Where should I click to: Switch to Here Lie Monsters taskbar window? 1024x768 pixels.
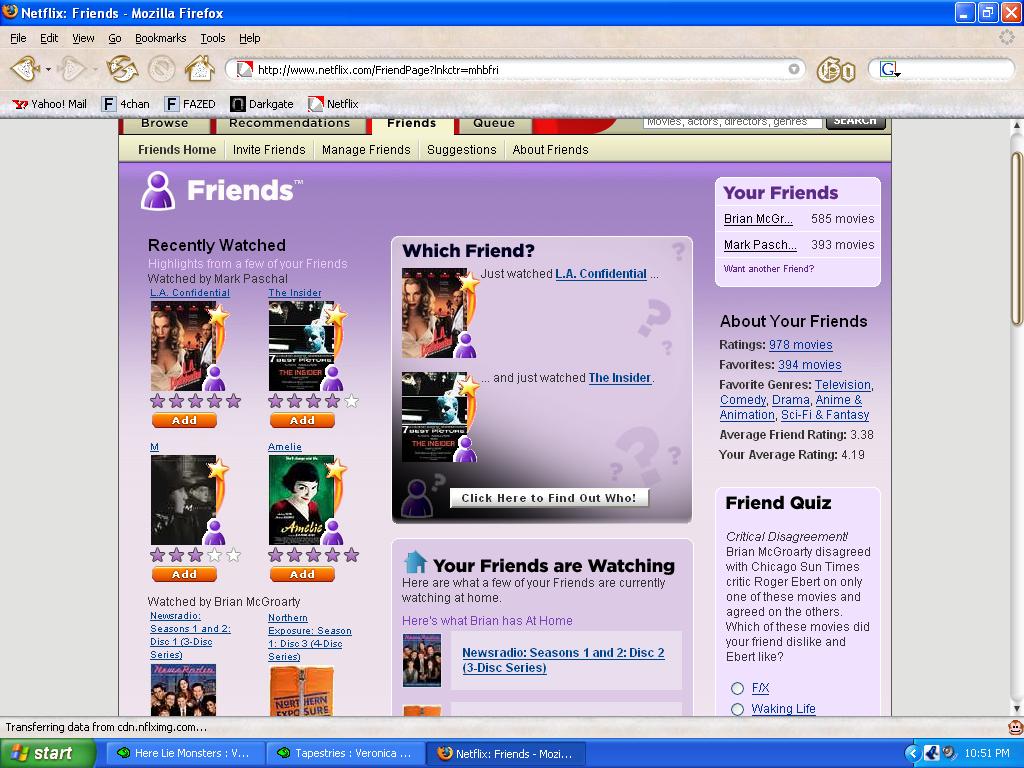[x=184, y=753]
